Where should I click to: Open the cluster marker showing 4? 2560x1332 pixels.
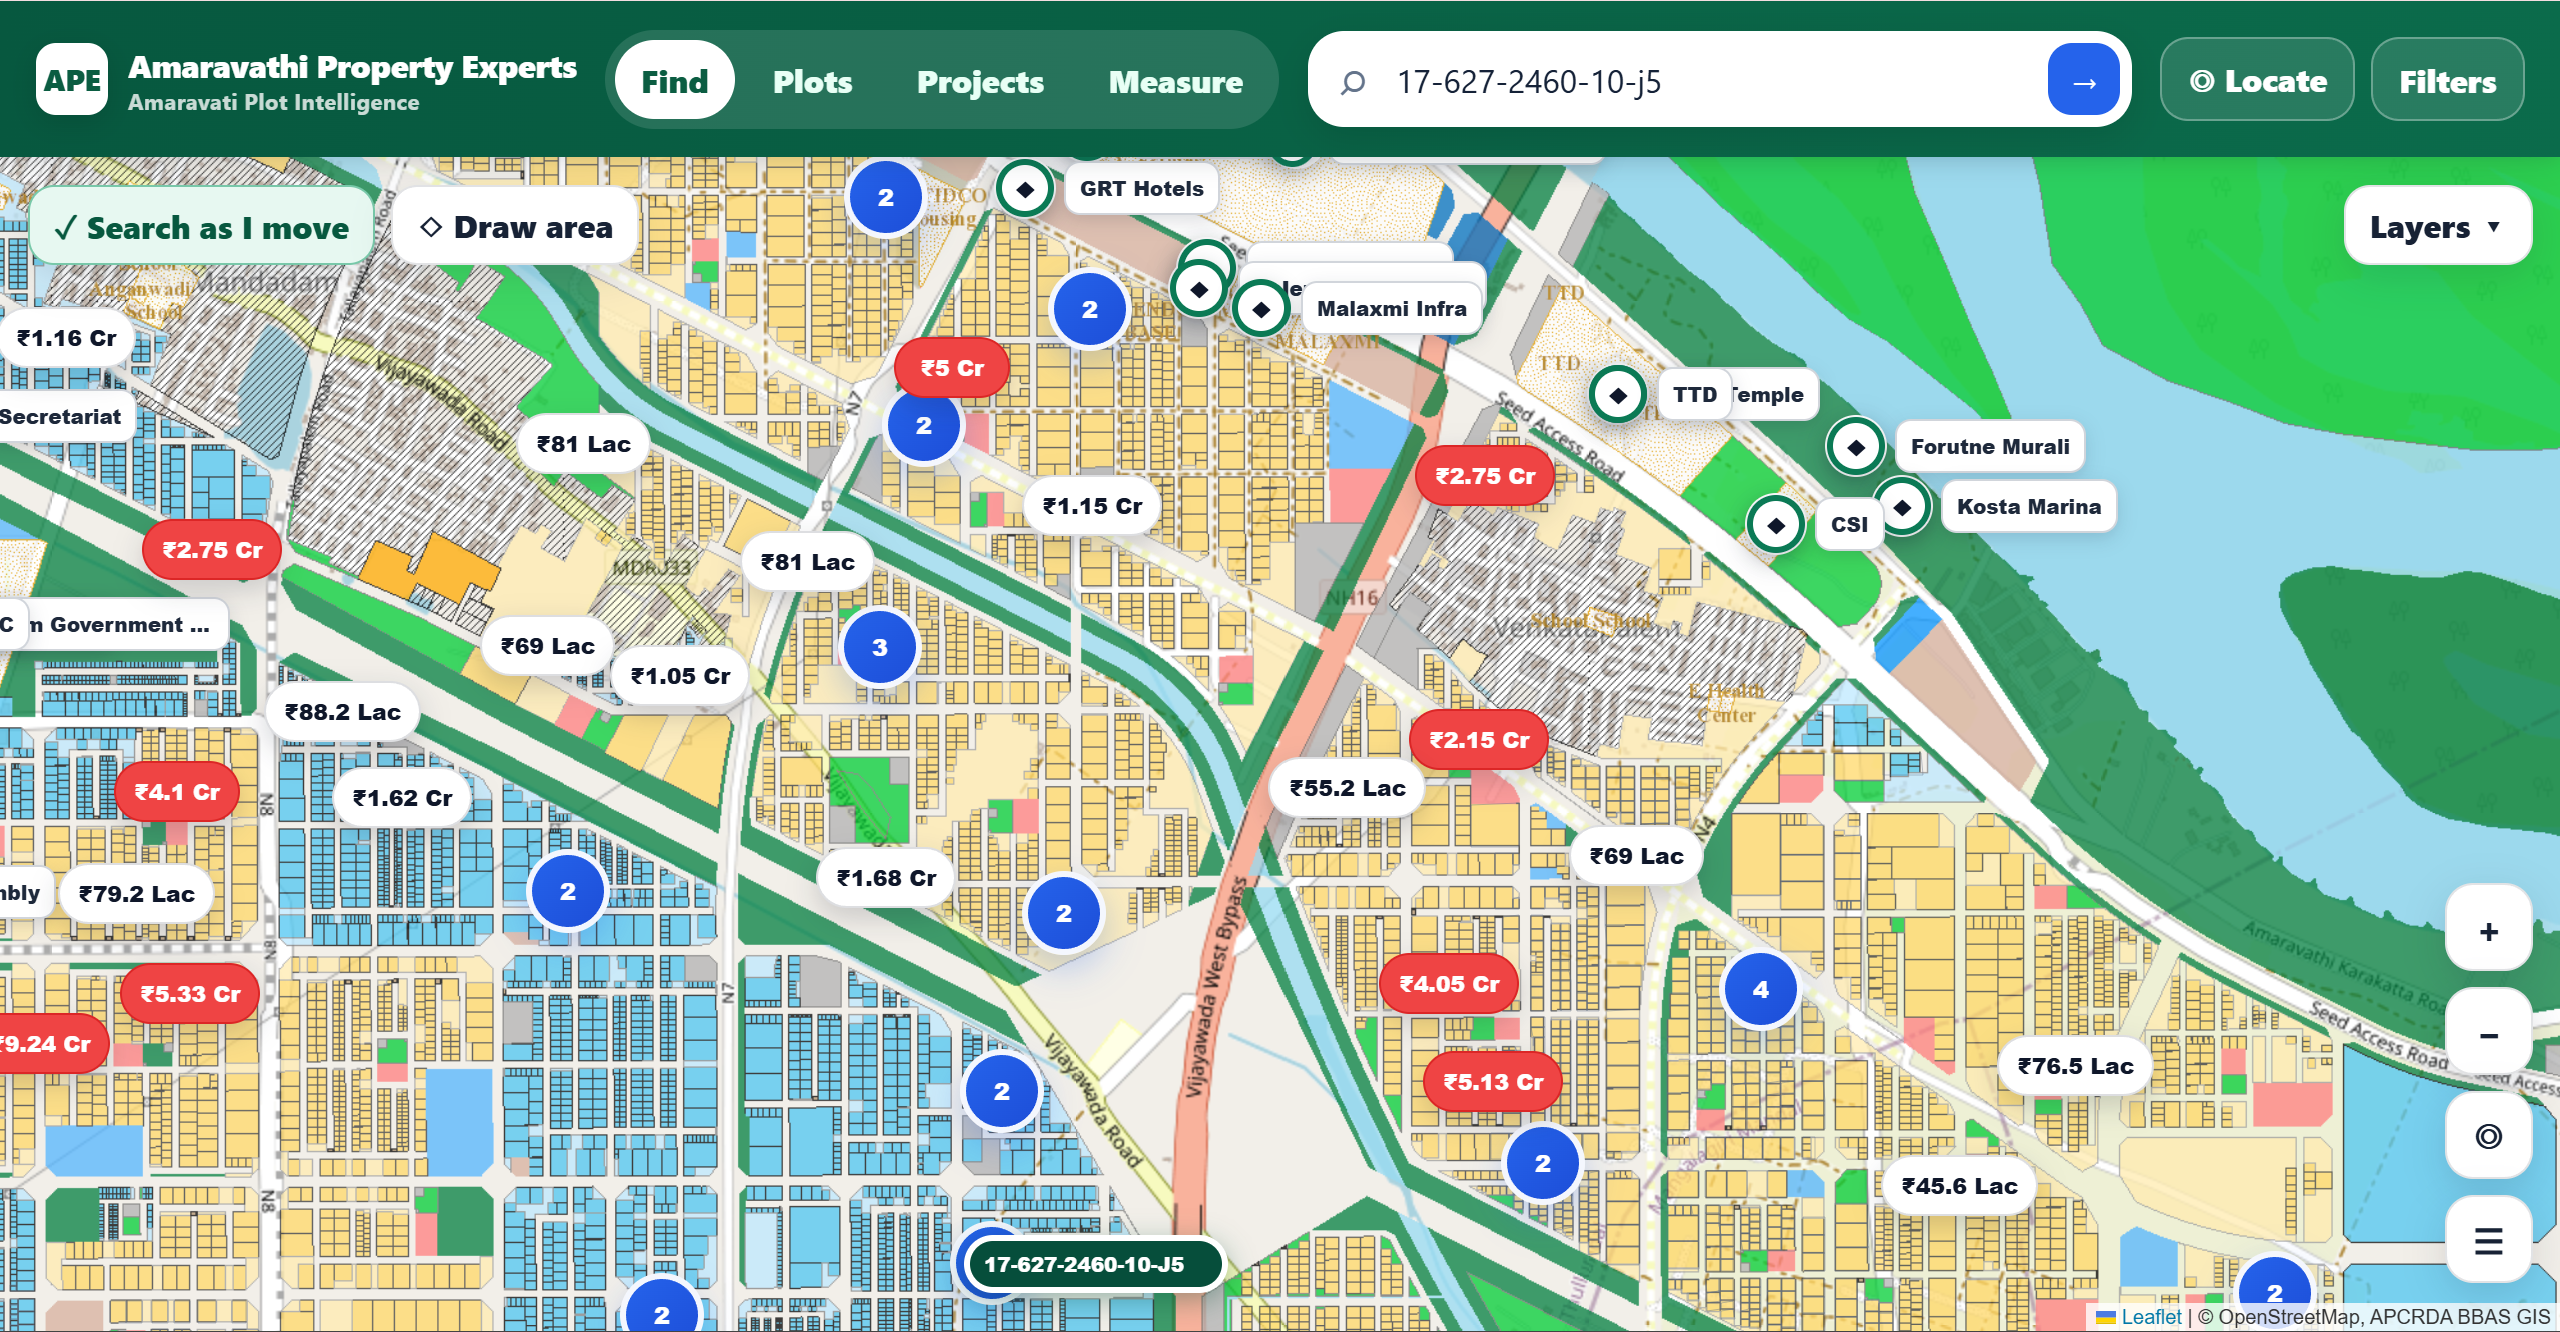click(1761, 990)
